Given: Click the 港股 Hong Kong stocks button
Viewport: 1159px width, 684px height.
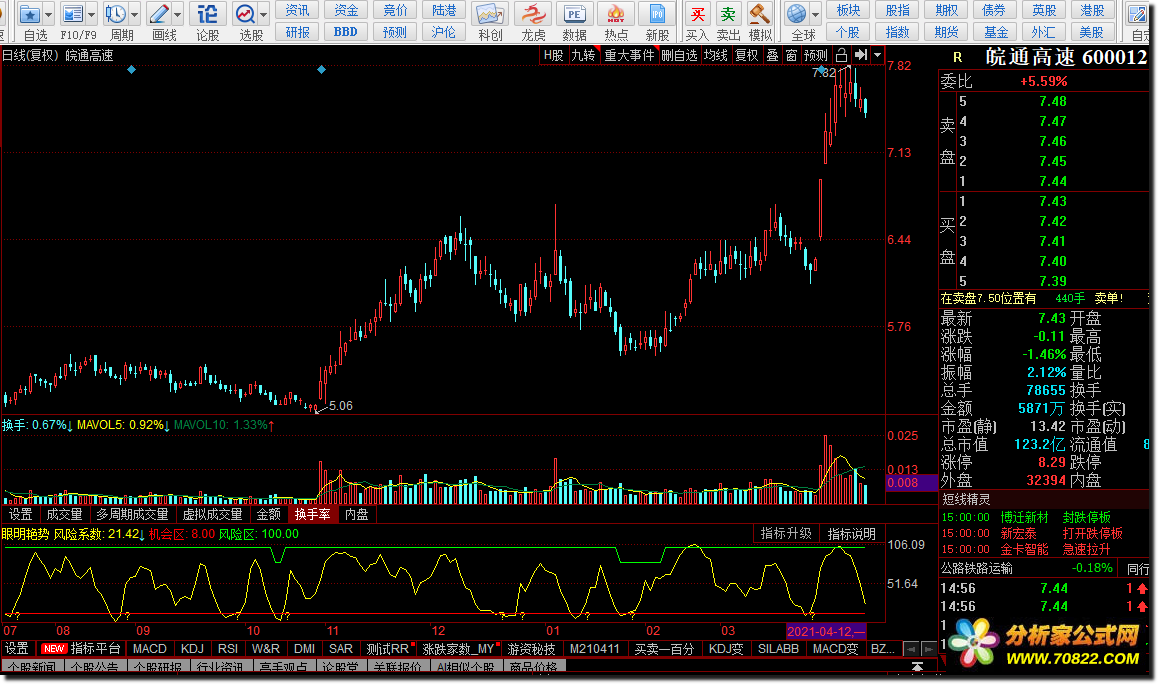Looking at the screenshot, I should click(x=1092, y=10).
